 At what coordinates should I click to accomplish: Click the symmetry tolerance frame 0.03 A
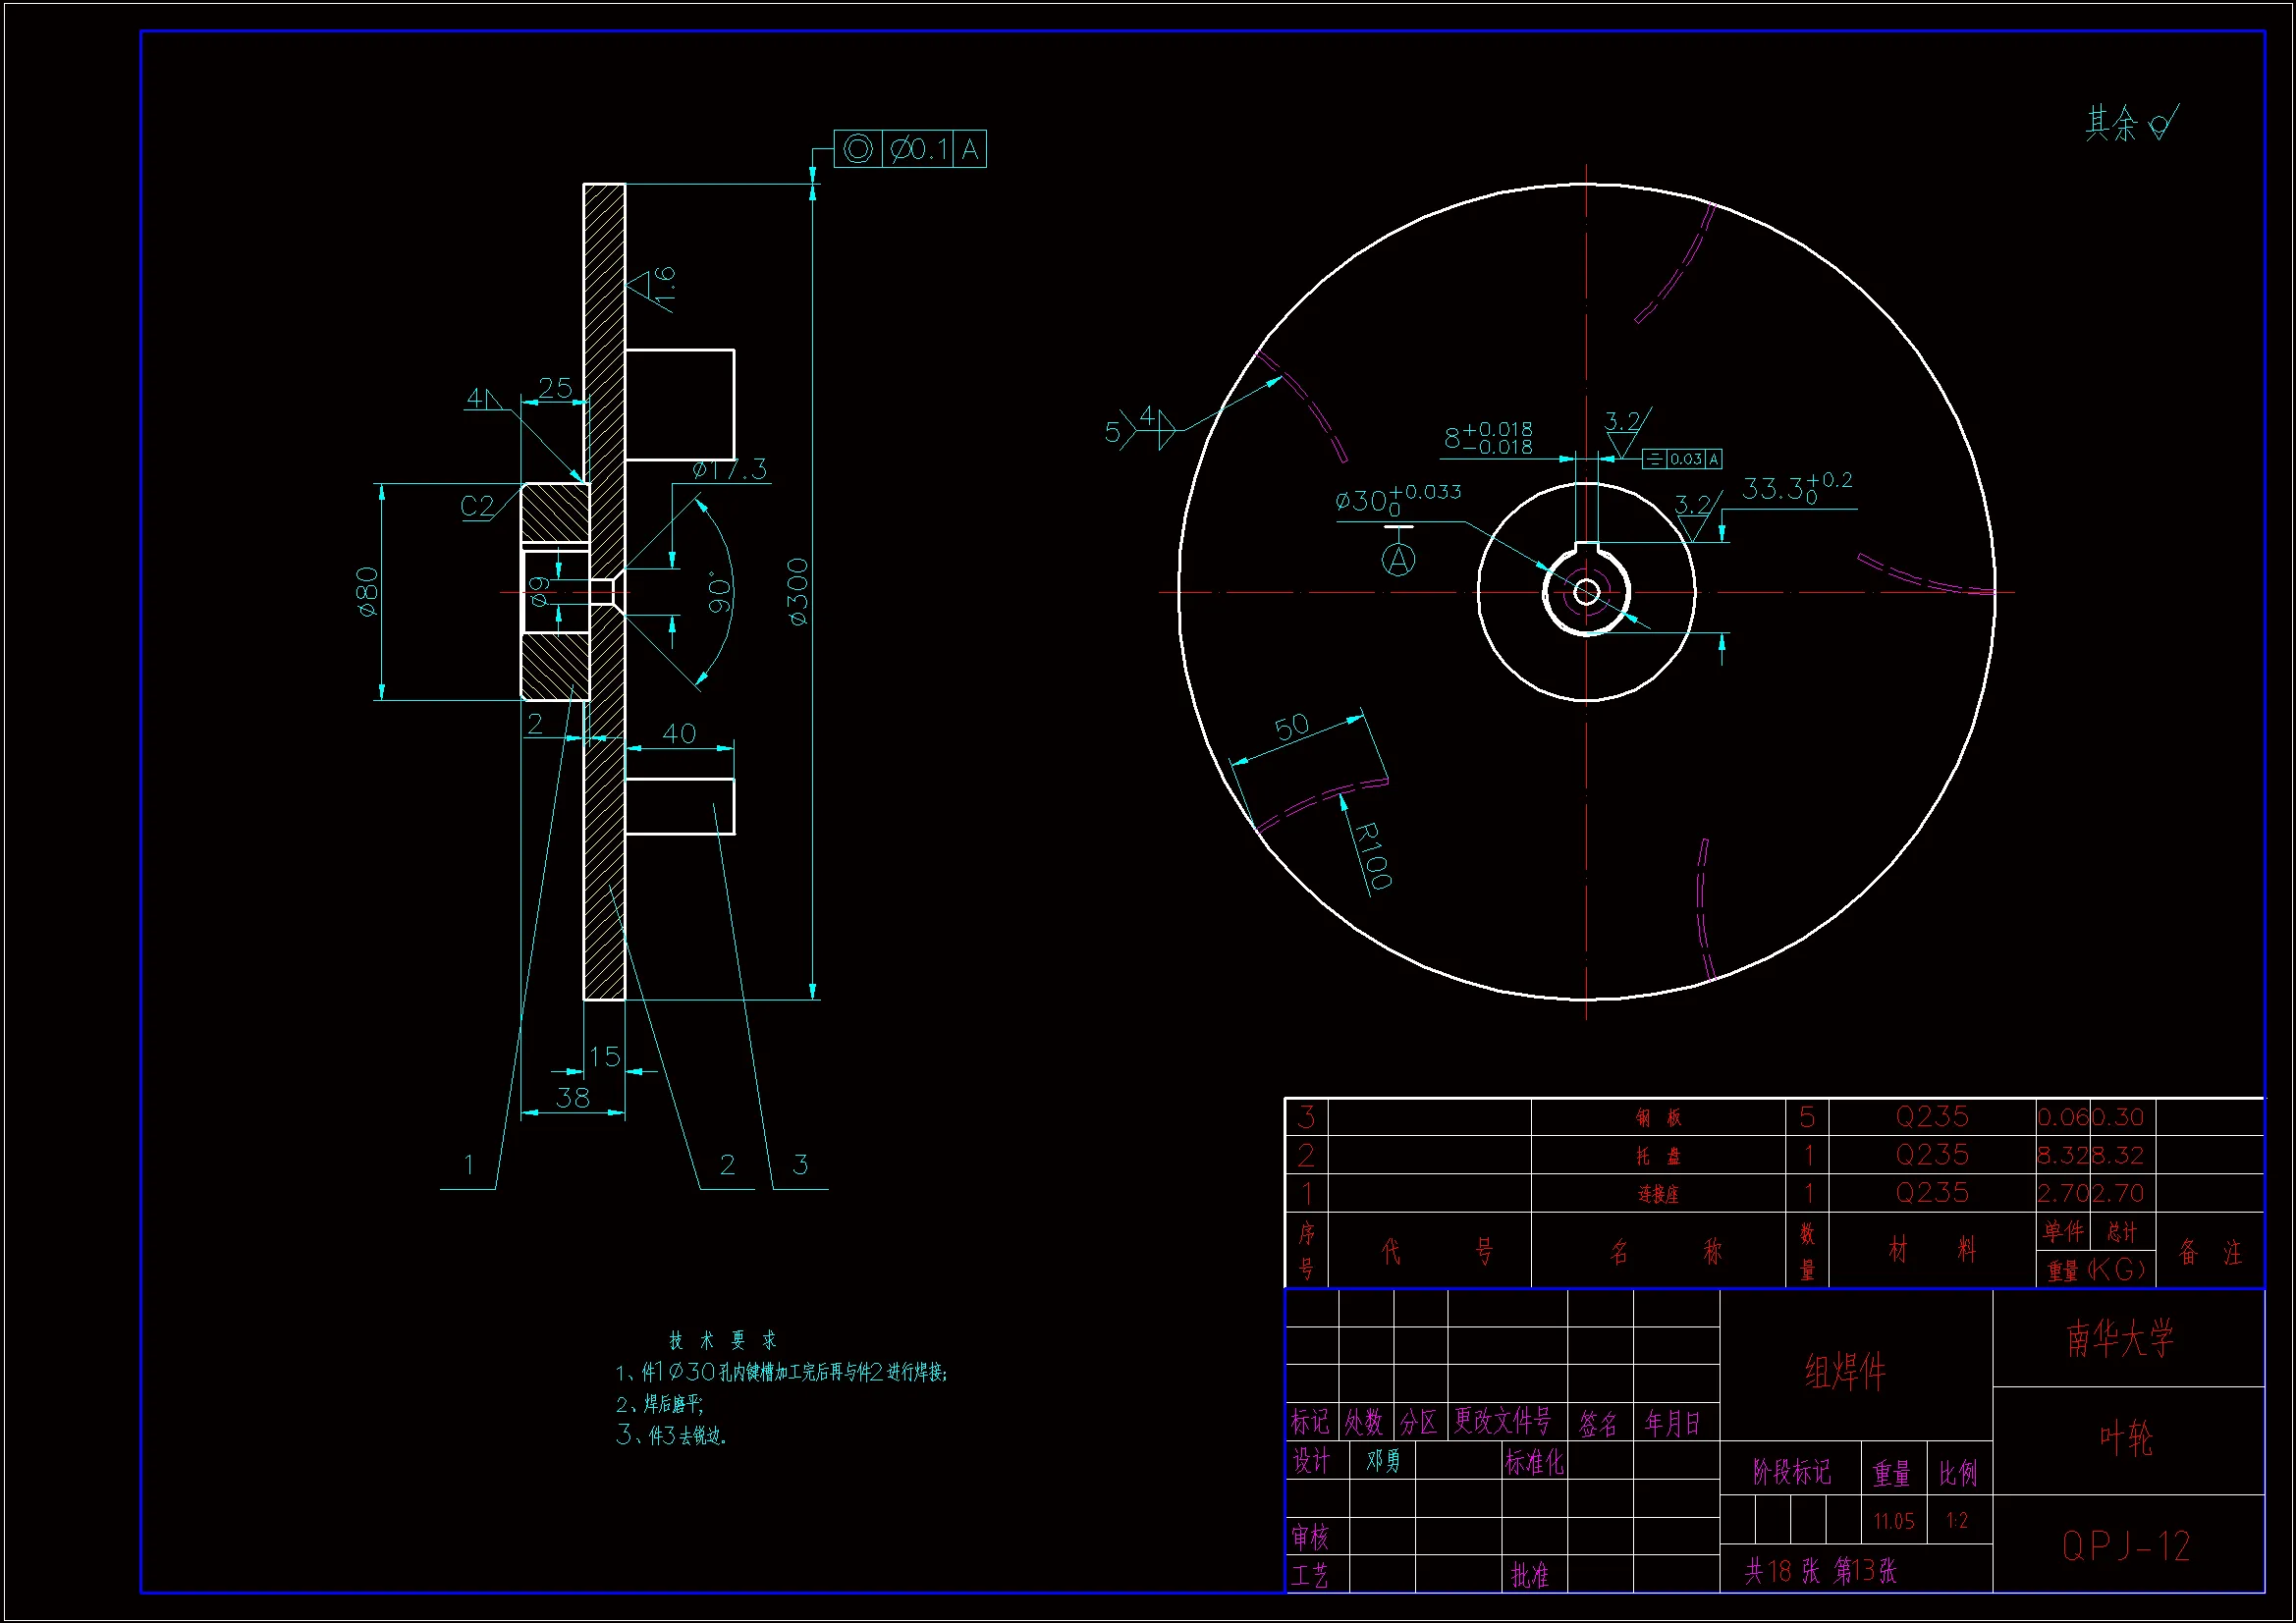[1682, 459]
